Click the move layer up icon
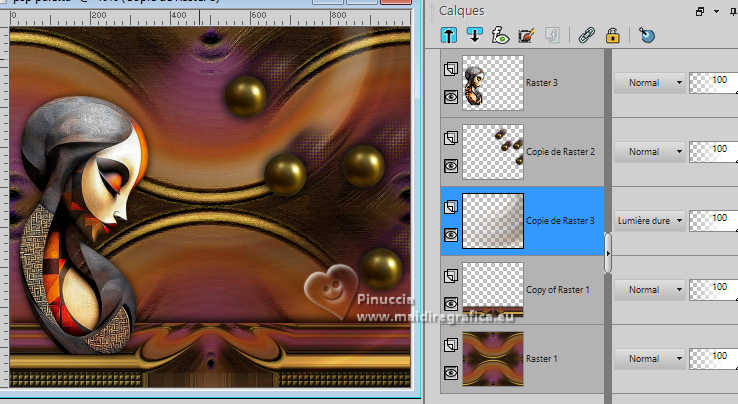738x404 pixels. click(x=449, y=35)
